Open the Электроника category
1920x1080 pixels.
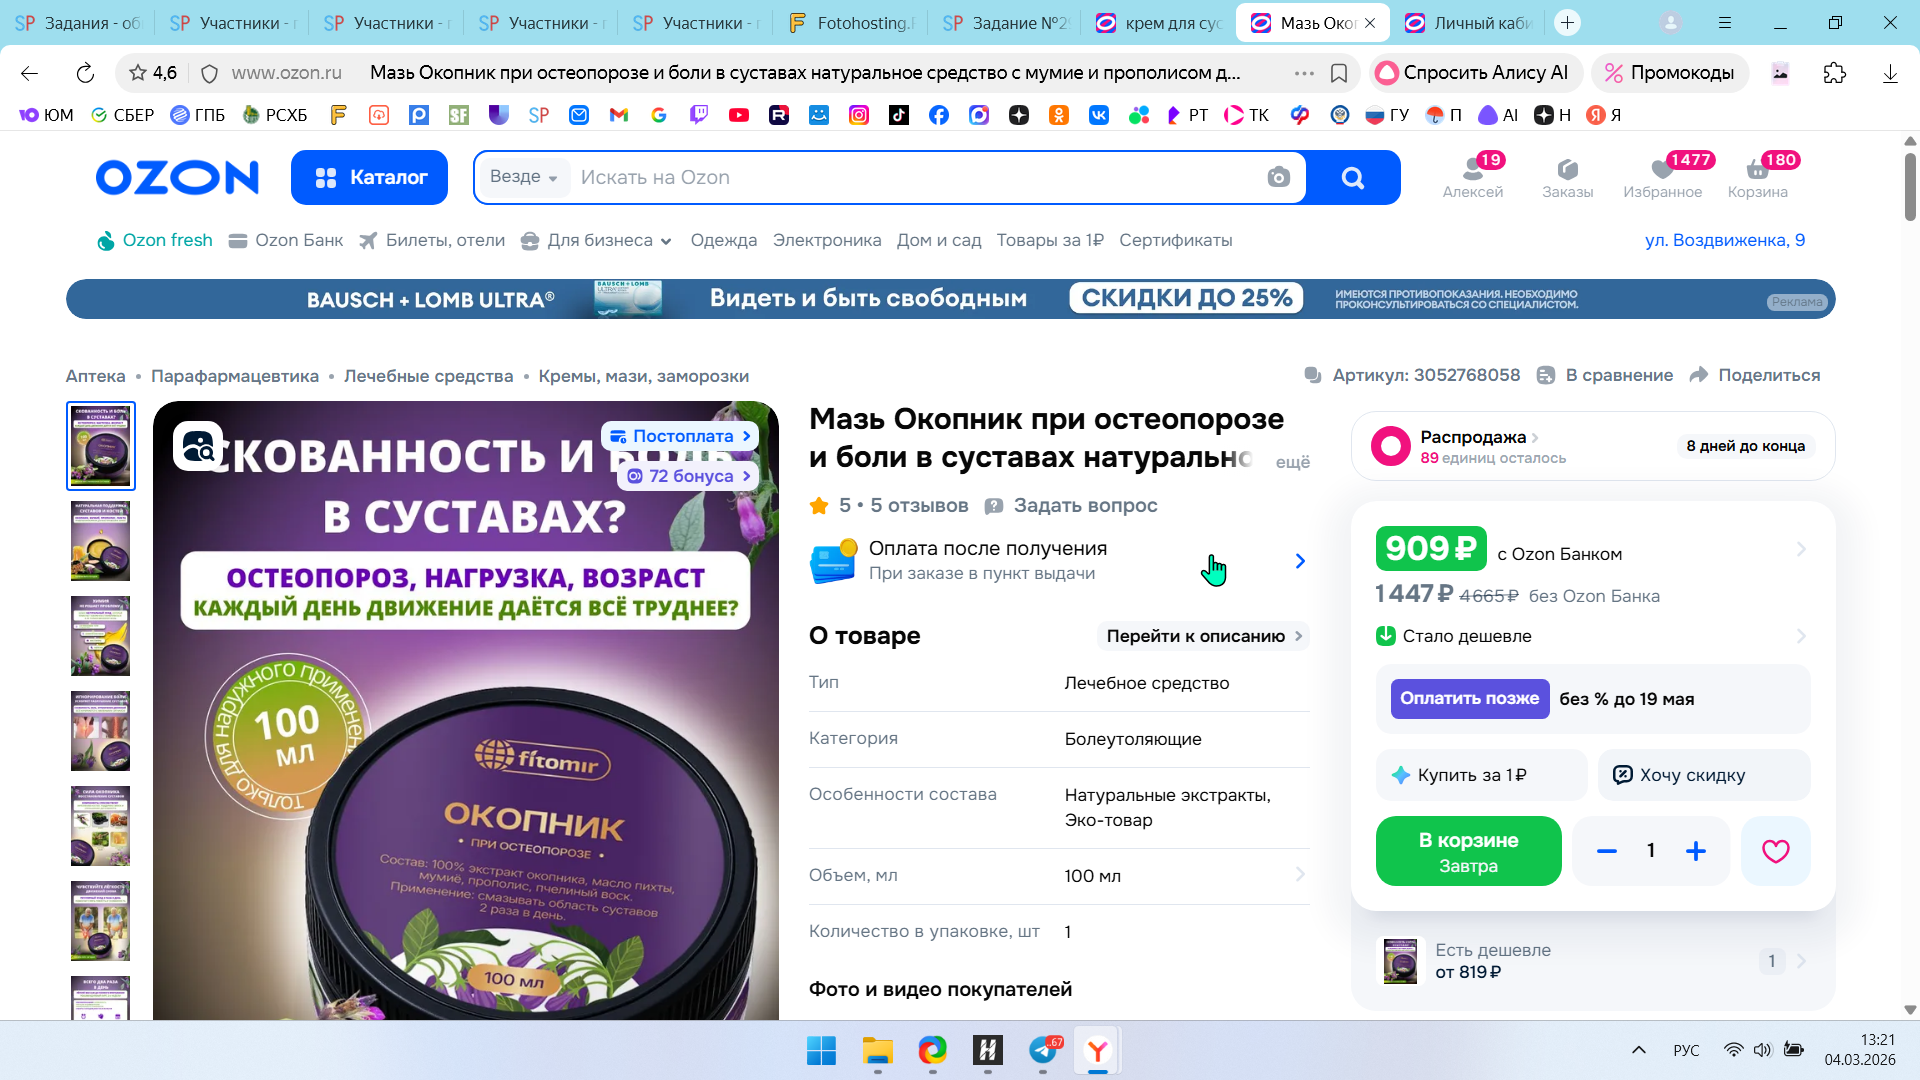point(826,240)
